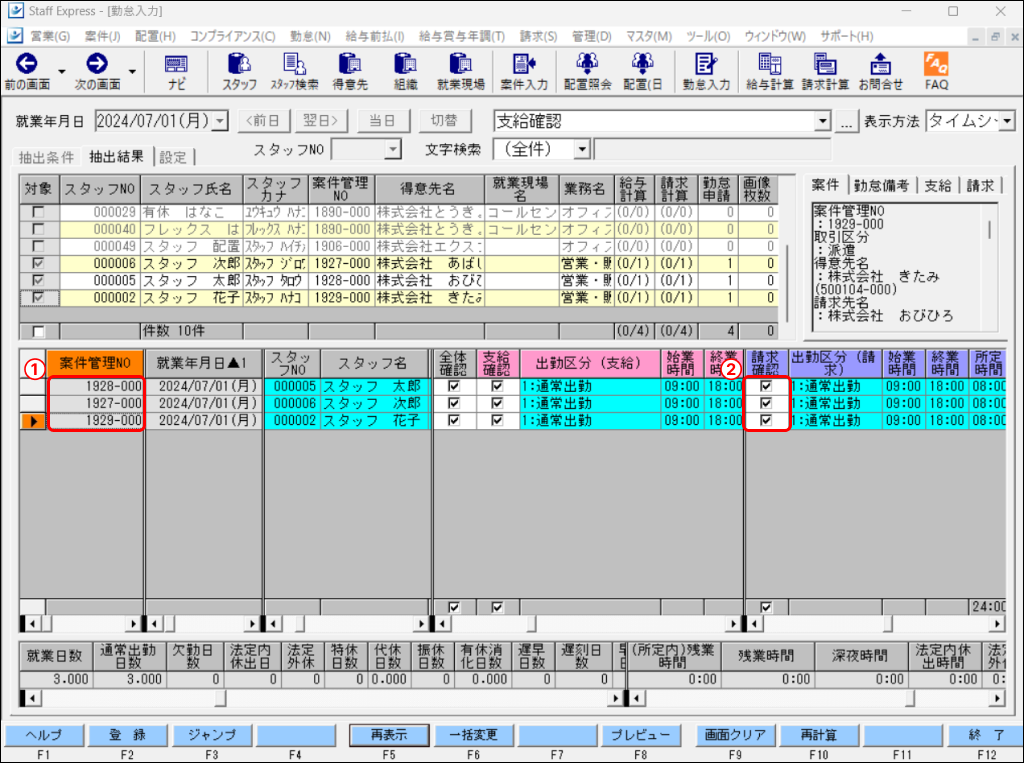Click the 終了 F12 button
Image resolution: width=1024 pixels, height=763 pixels.
[x=986, y=735]
